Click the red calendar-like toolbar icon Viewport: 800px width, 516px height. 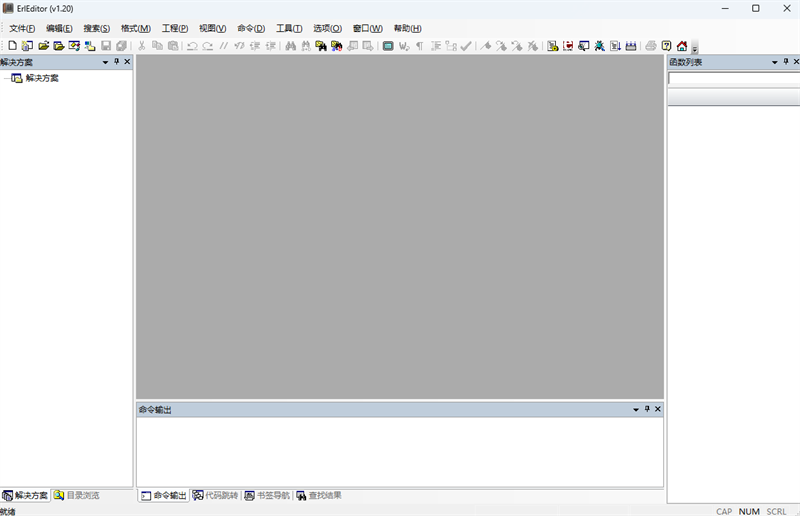568,46
